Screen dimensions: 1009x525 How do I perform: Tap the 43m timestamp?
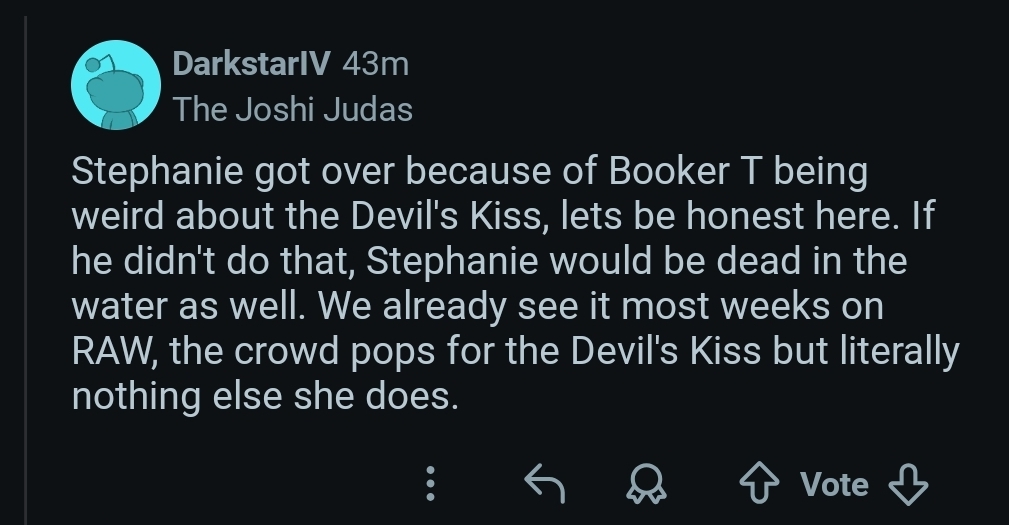pyautogui.click(x=376, y=64)
